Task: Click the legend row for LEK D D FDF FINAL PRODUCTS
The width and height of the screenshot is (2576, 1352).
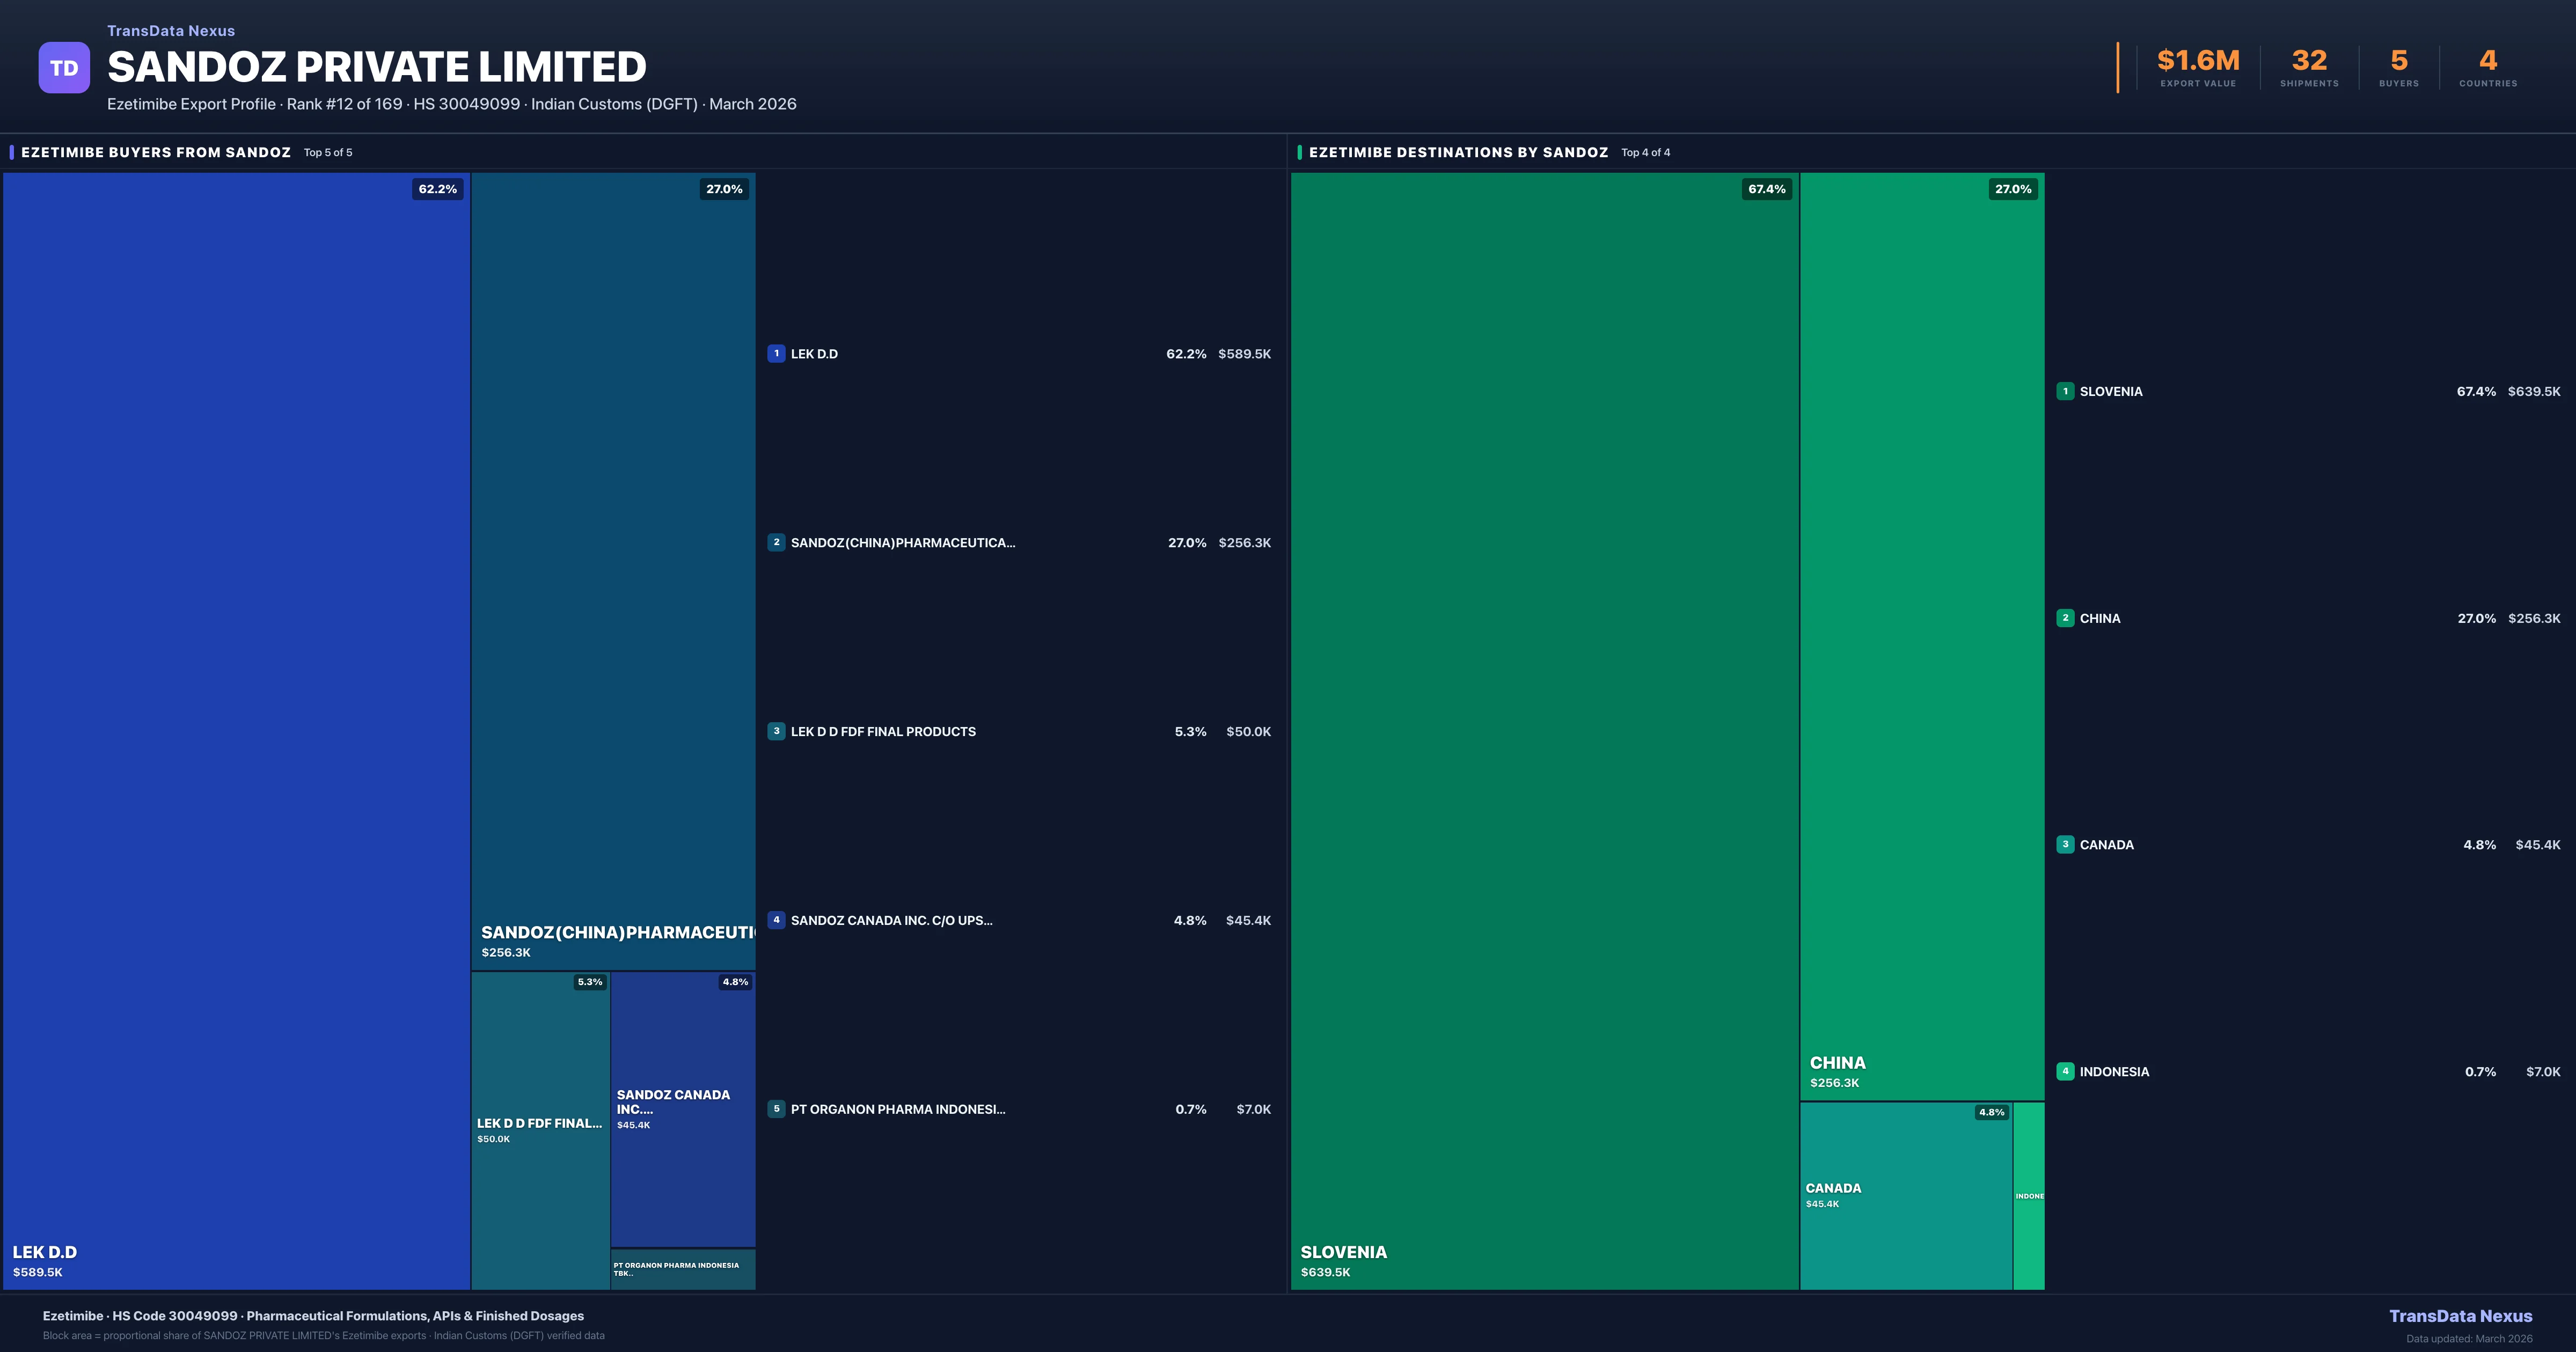Action: 1020,731
